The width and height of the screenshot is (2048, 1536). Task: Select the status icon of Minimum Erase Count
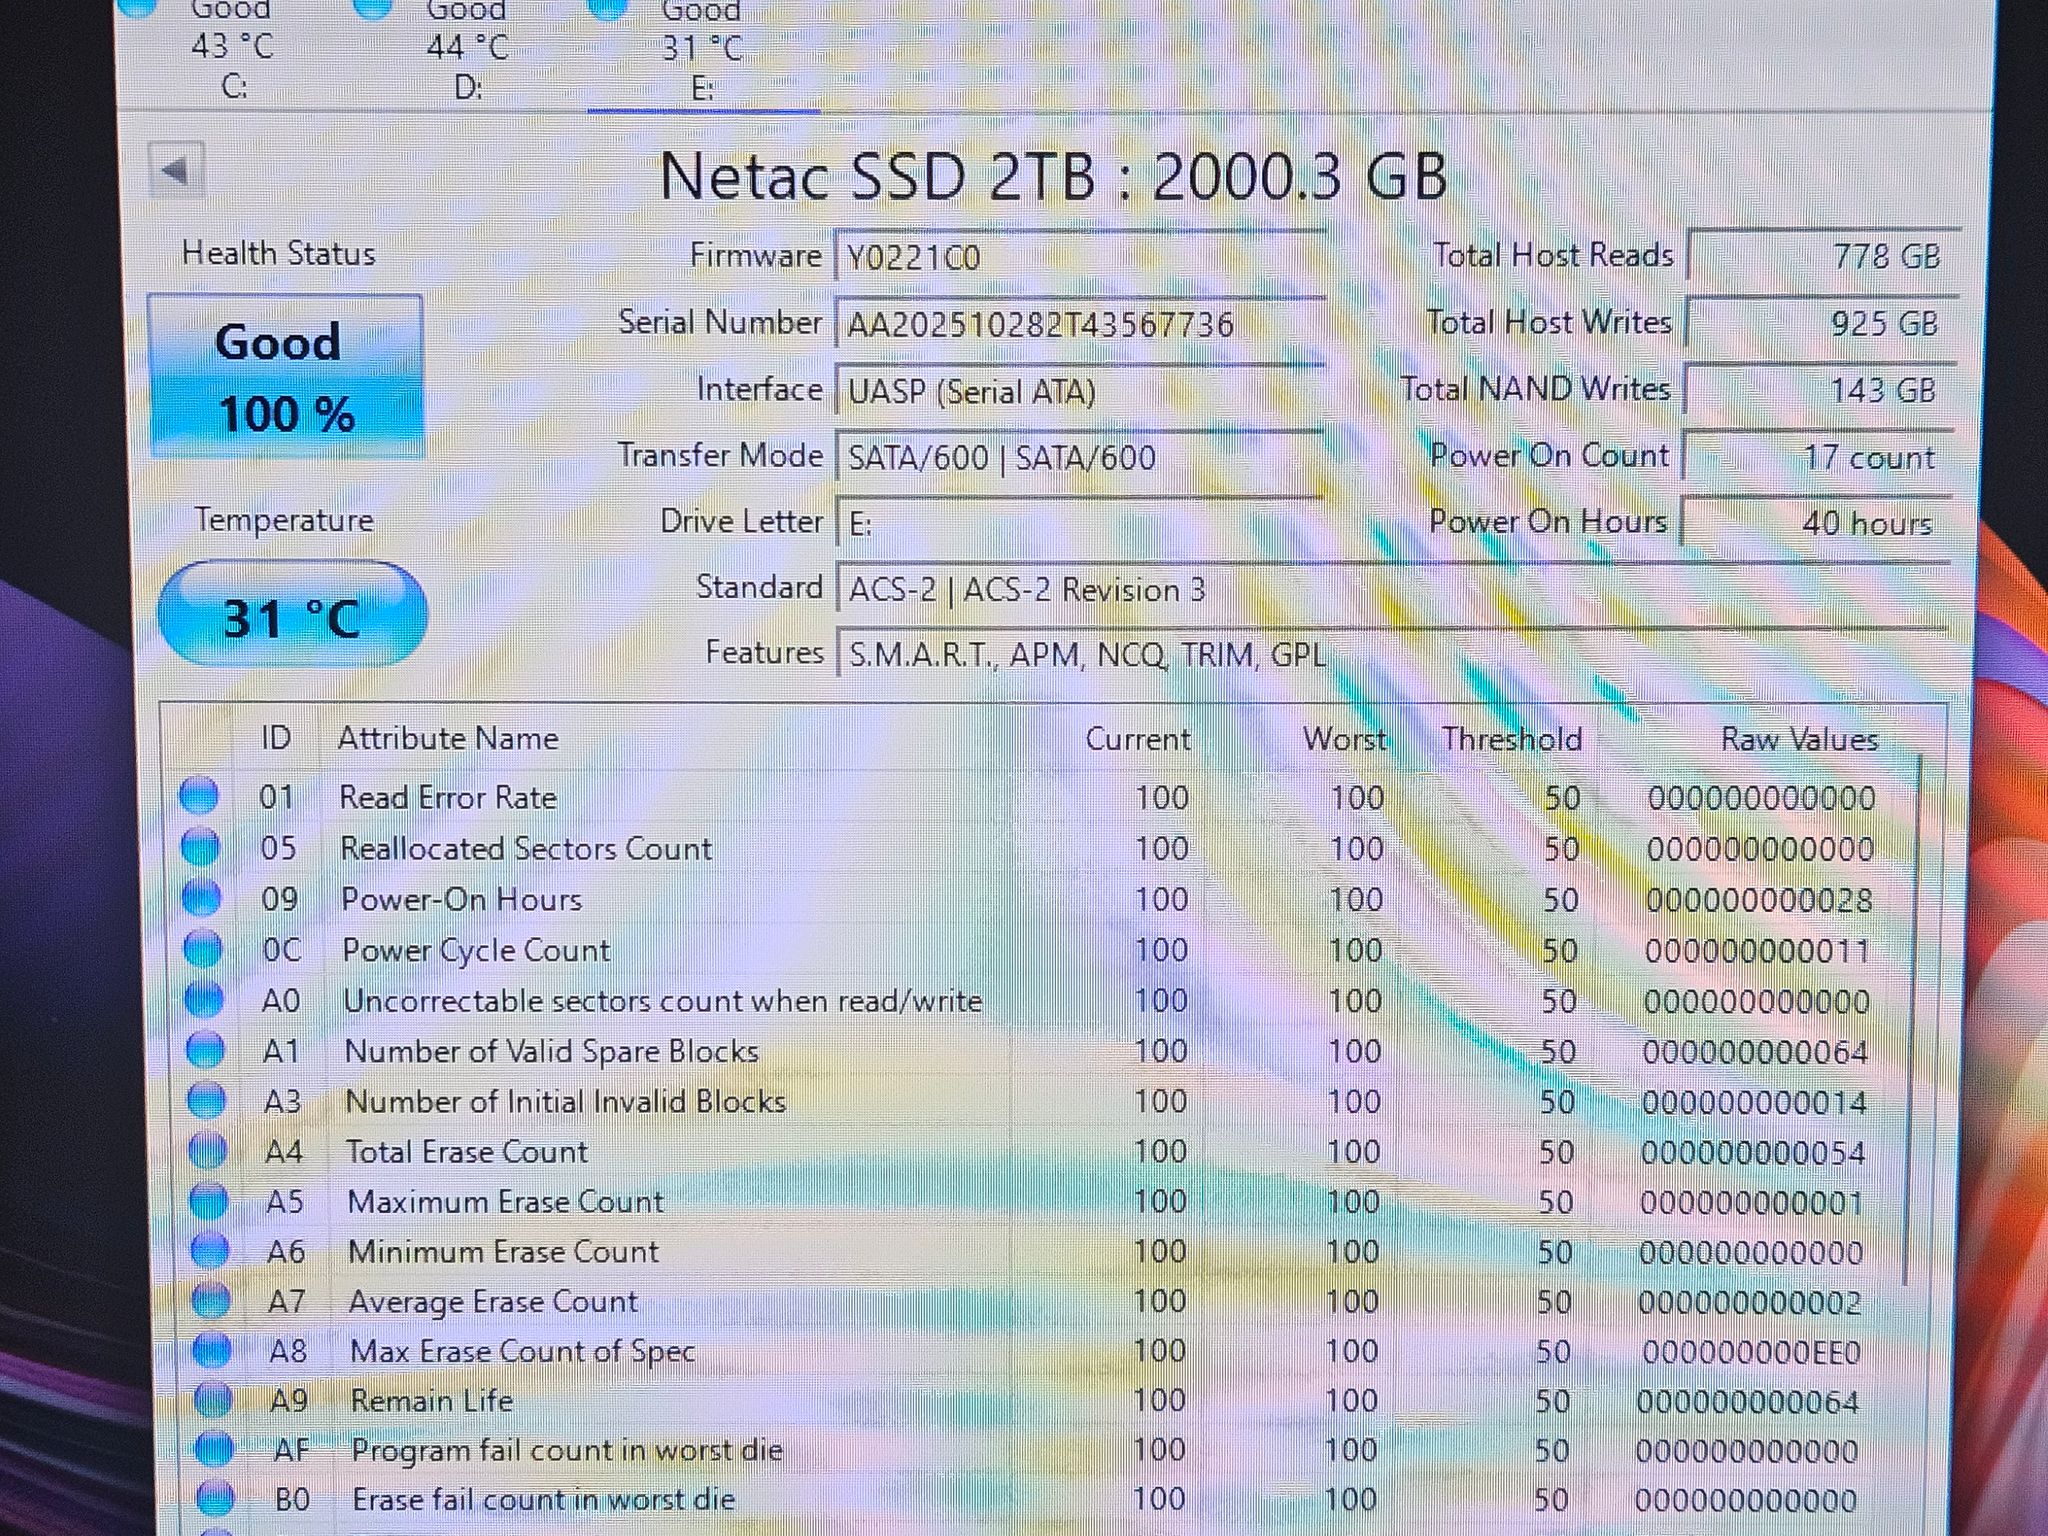click(210, 1250)
